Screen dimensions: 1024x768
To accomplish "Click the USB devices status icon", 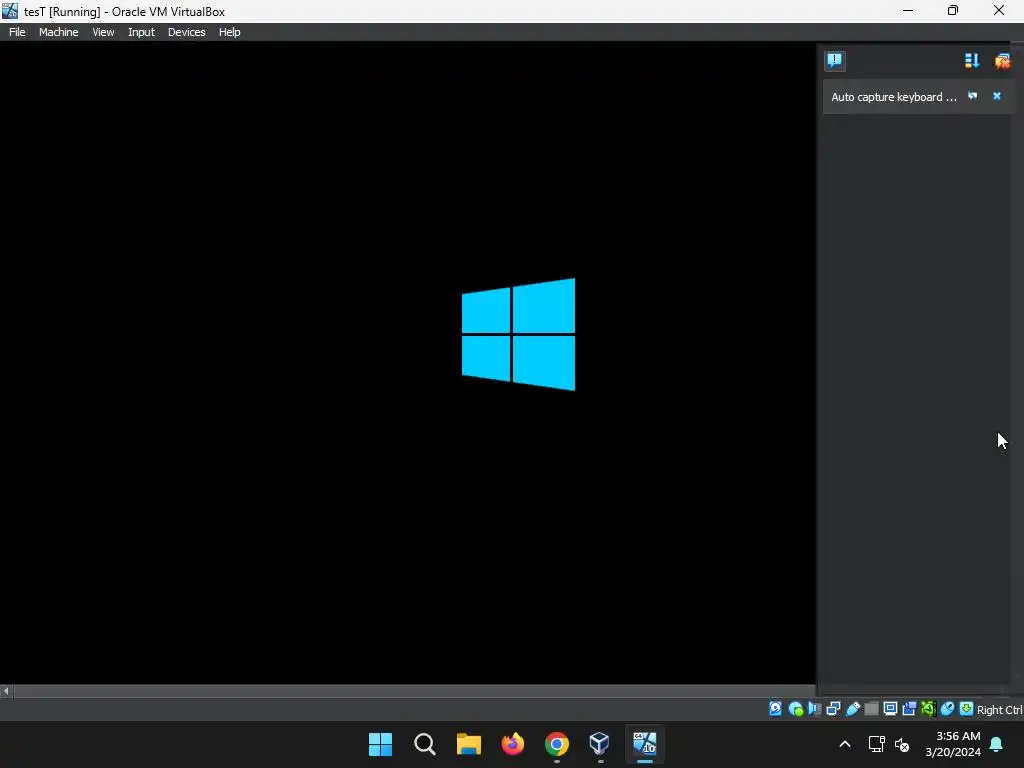I will [x=852, y=709].
